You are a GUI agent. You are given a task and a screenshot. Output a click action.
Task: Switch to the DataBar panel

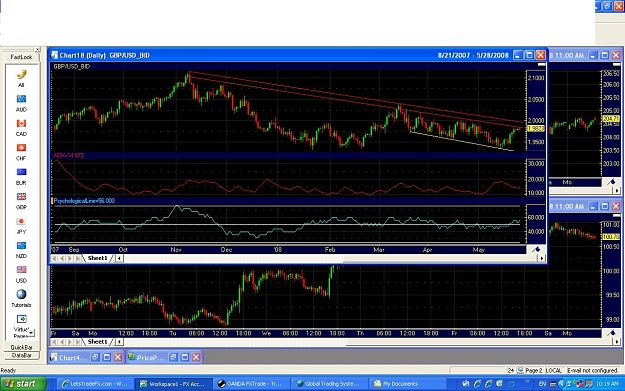click(x=22, y=355)
